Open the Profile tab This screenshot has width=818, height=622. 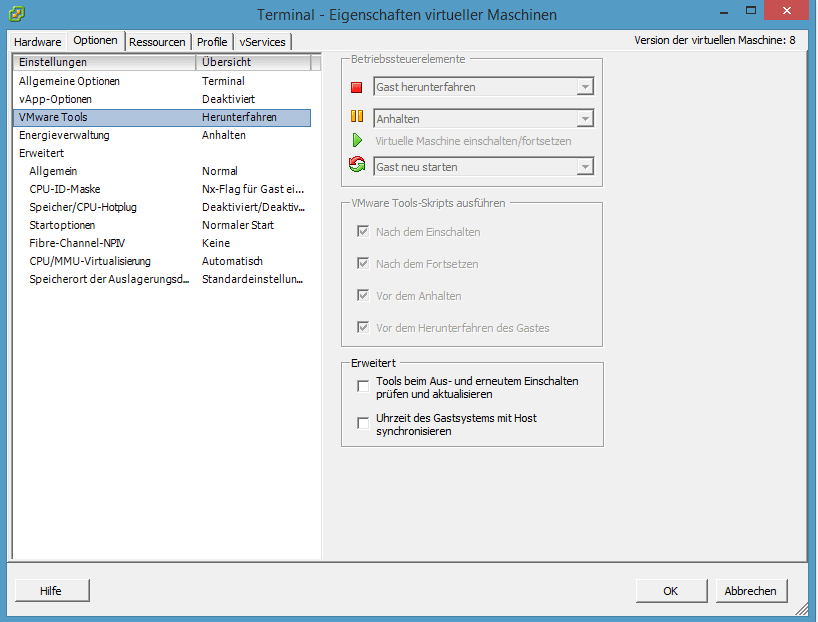[x=212, y=42]
